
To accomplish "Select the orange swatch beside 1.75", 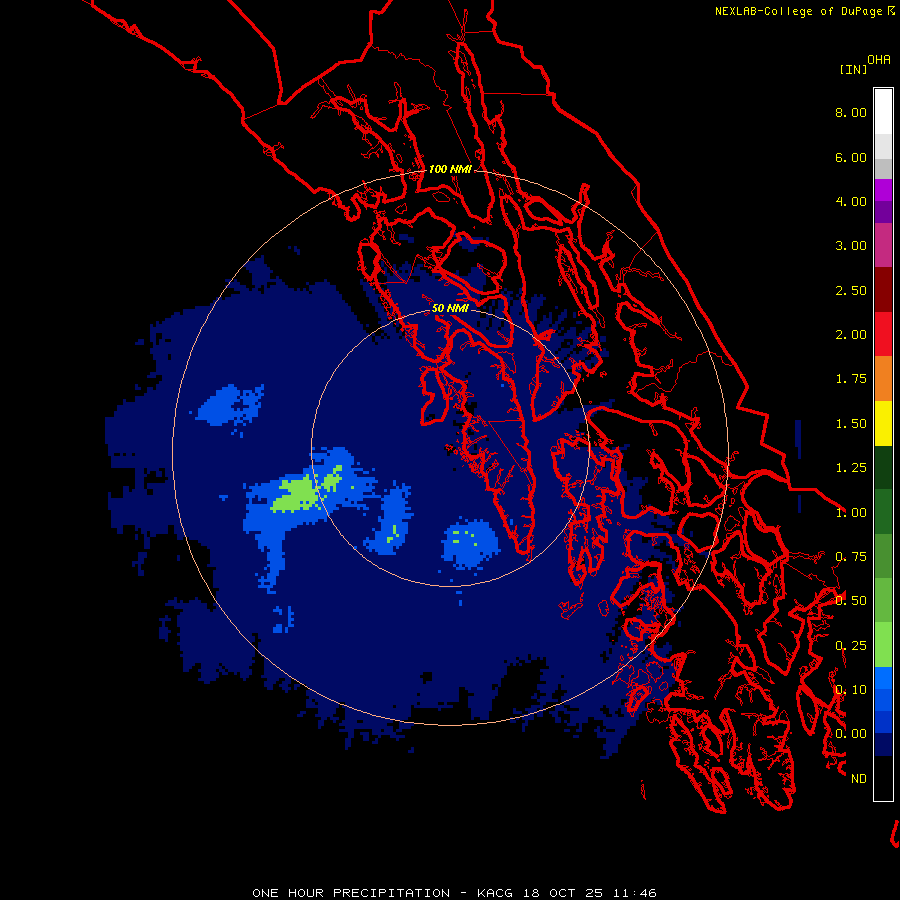I will coord(883,379).
